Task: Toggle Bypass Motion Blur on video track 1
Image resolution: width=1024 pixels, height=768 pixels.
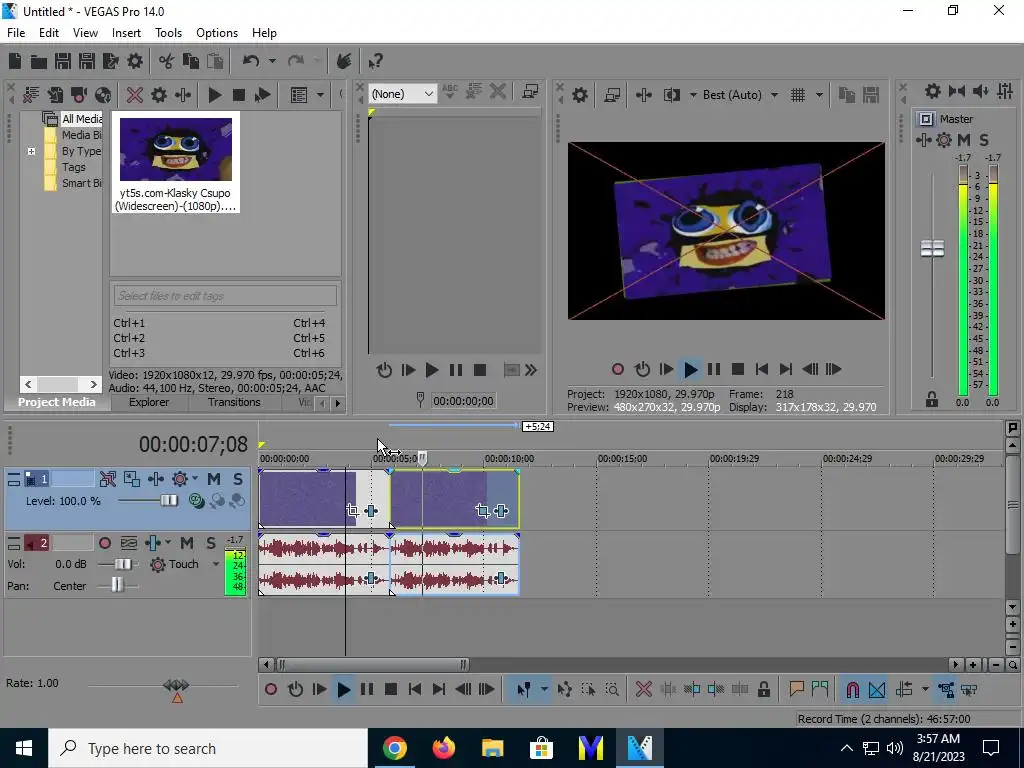Action: [108, 479]
